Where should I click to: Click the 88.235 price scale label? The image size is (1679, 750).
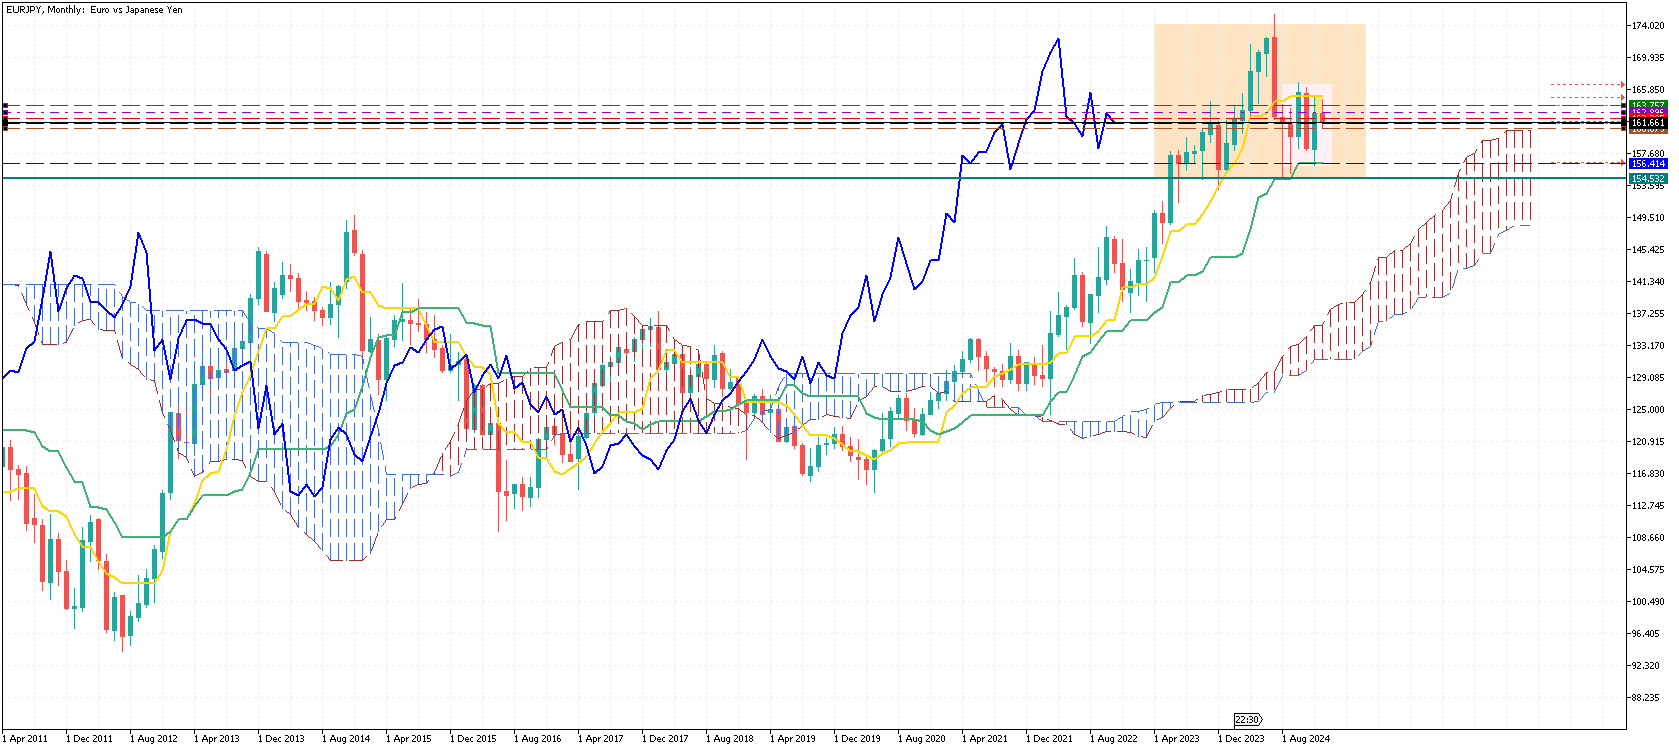(1647, 698)
